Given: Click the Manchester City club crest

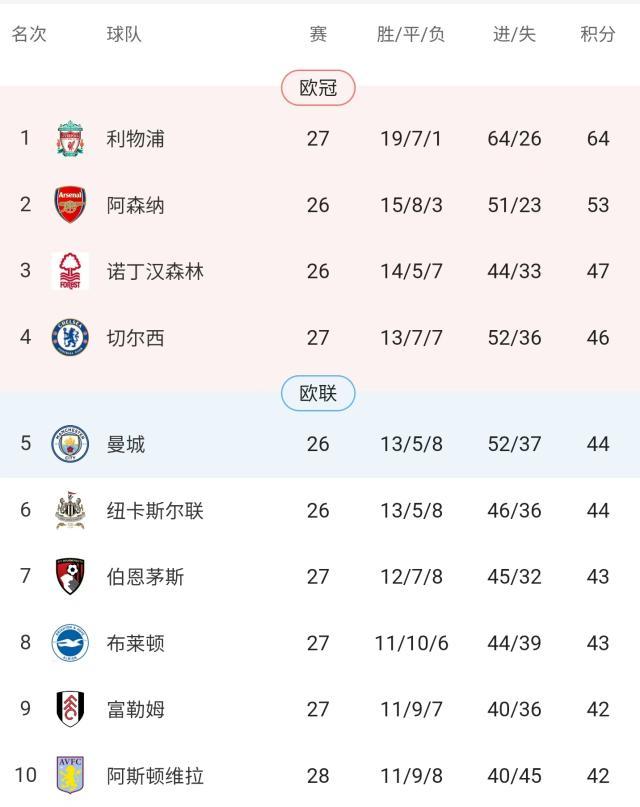Looking at the screenshot, I should coord(68,444).
